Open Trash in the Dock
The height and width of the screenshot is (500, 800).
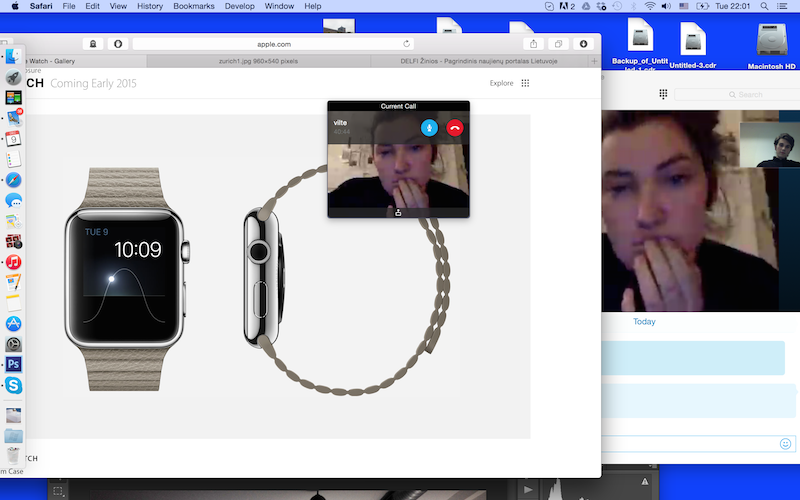coord(13,454)
